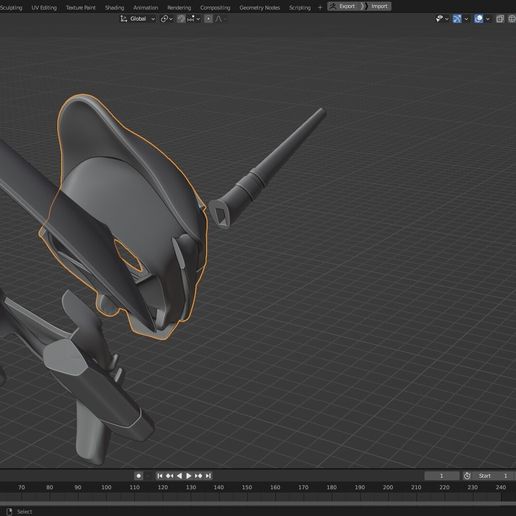
Task: Click frame 70 on the timeline ruler
Action: click(21, 487)
